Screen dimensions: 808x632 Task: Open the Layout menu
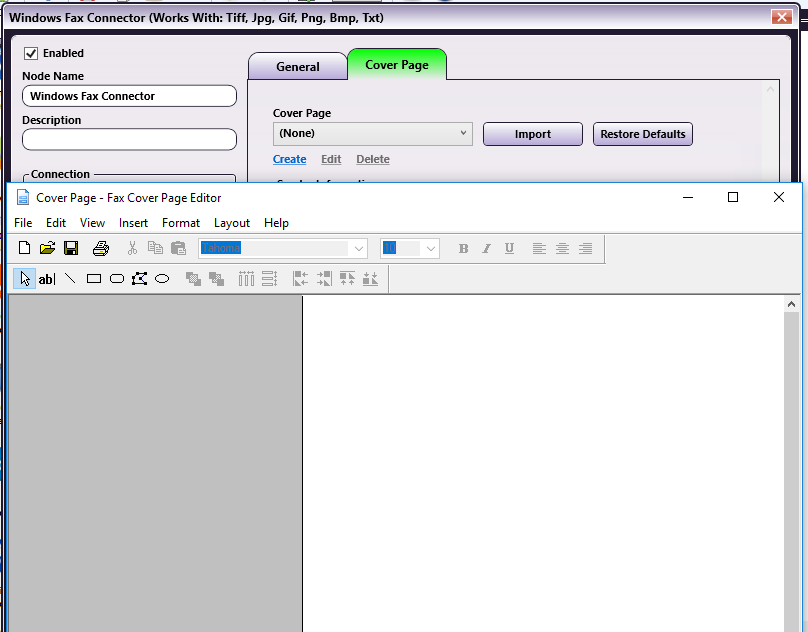pos(232,223)
